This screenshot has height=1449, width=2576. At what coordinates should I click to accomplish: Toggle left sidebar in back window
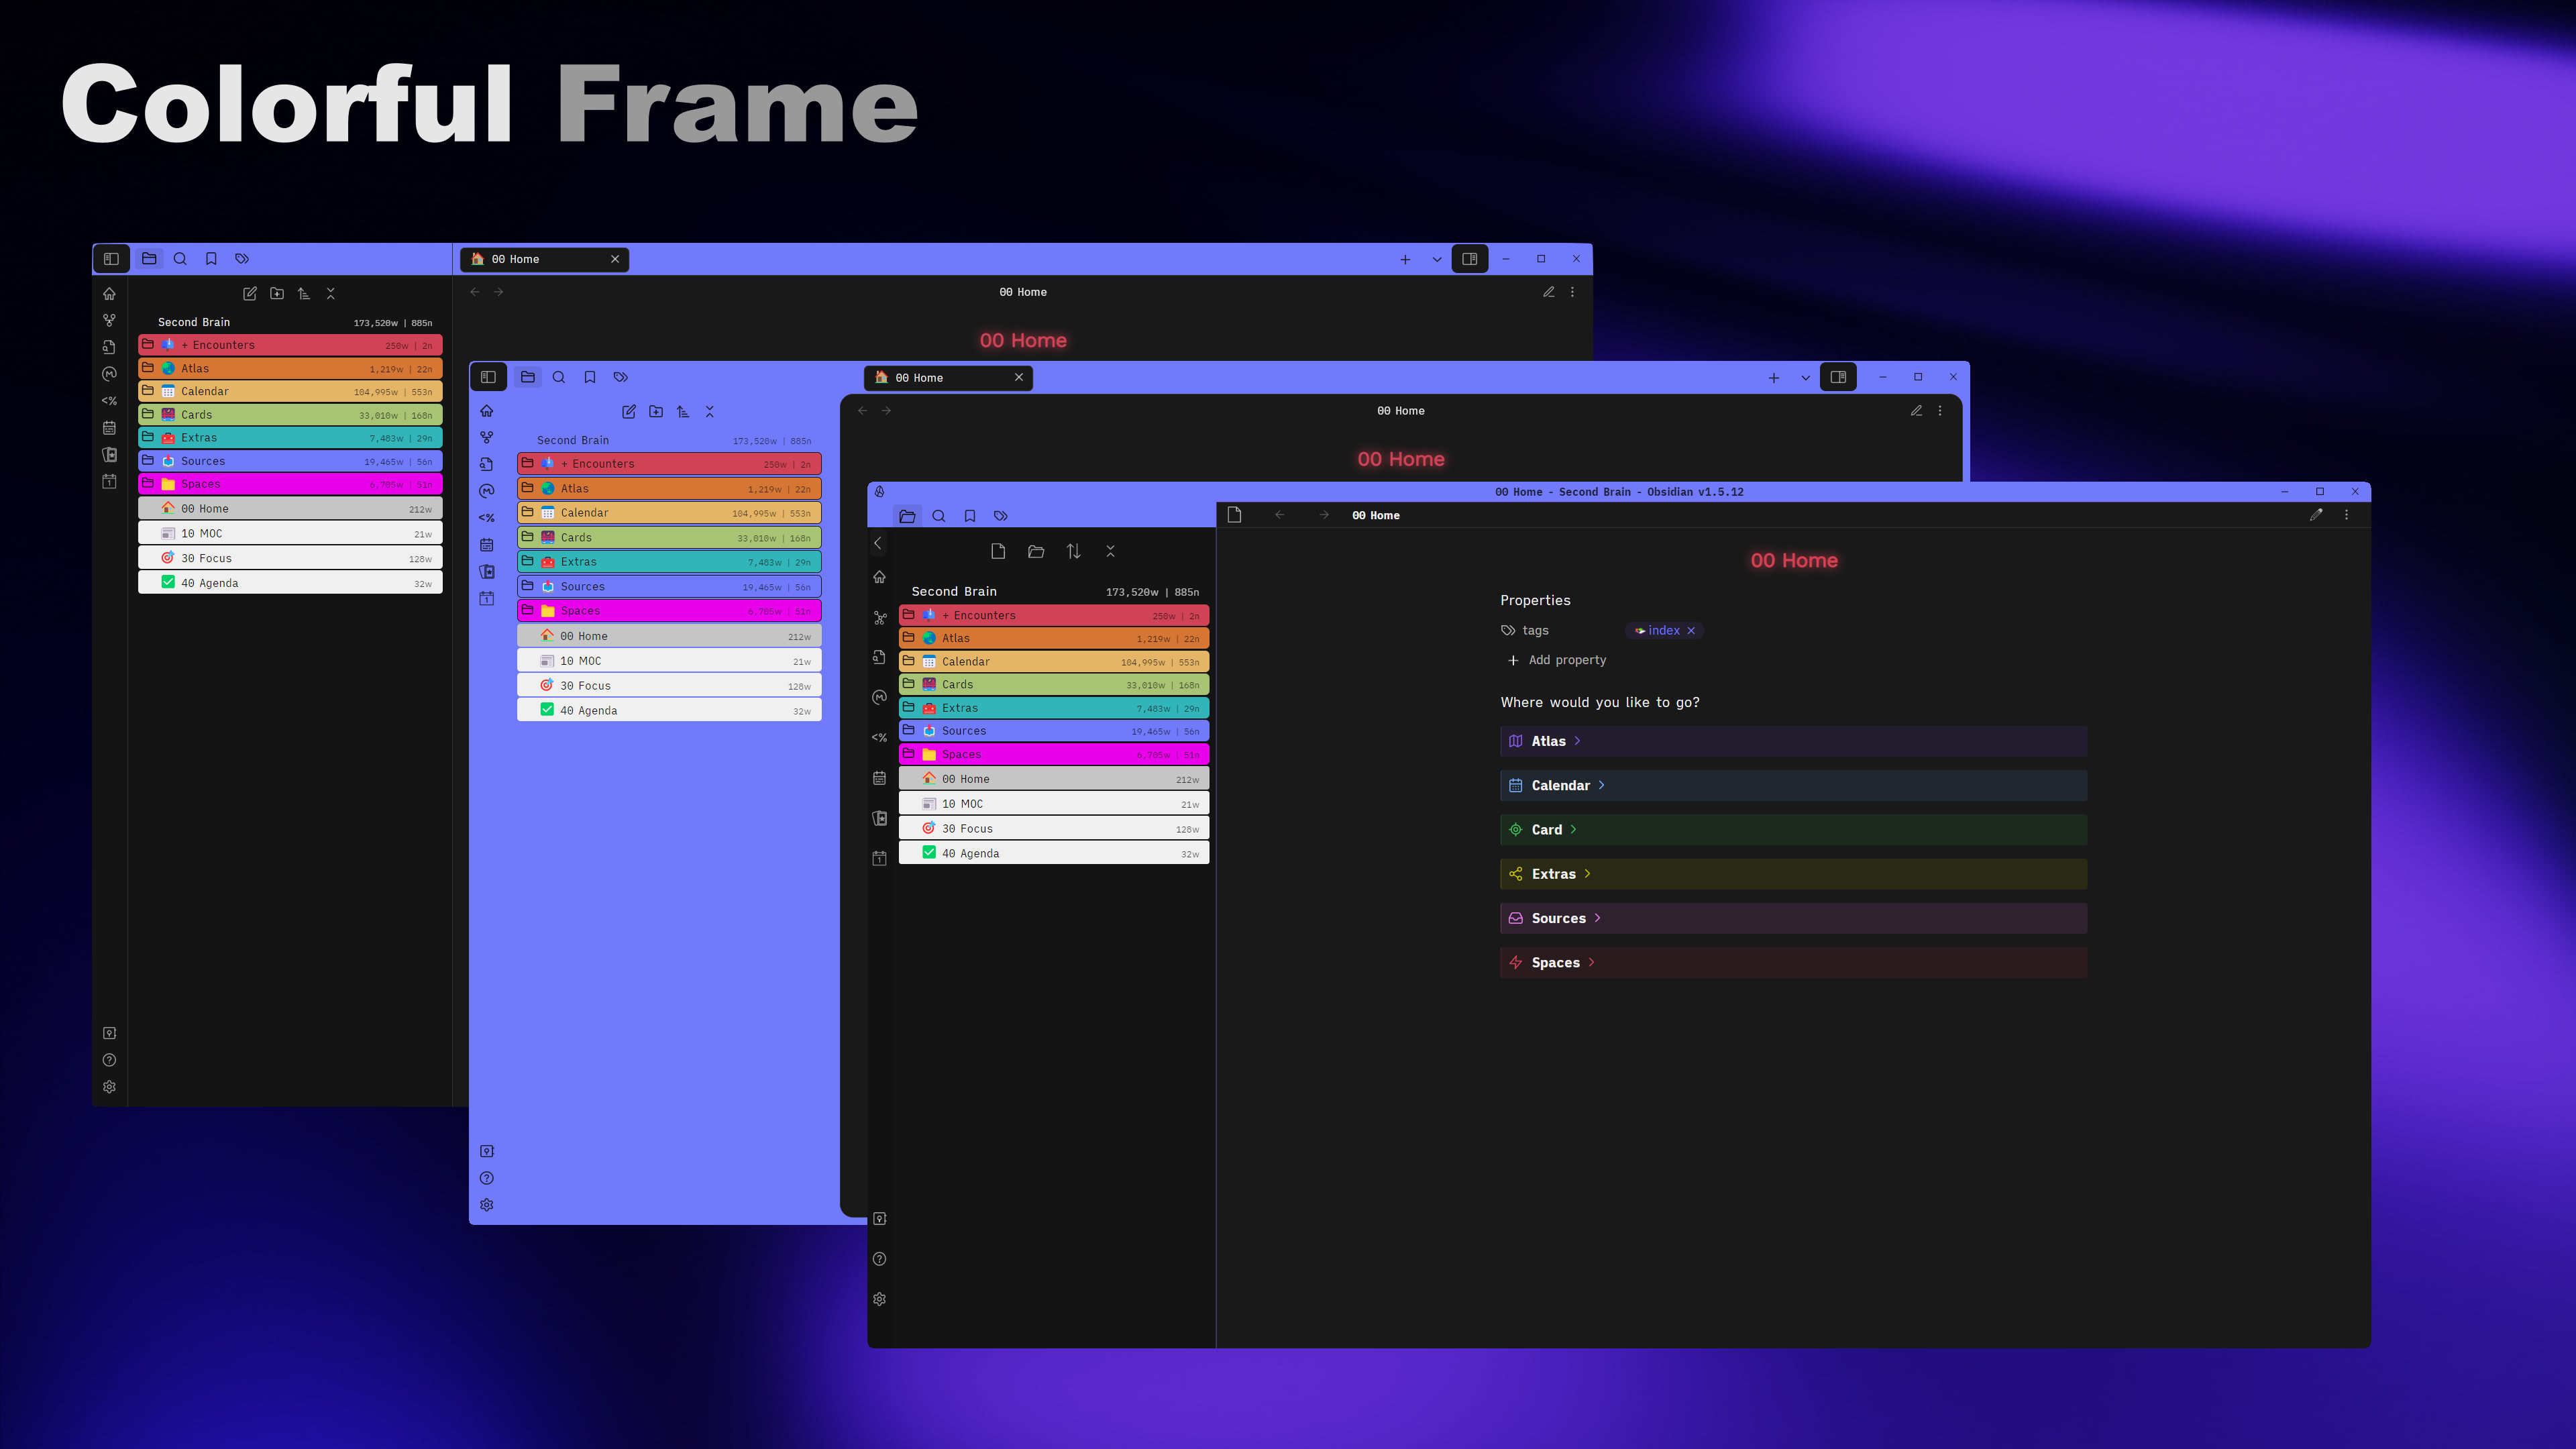click(111, 259)
